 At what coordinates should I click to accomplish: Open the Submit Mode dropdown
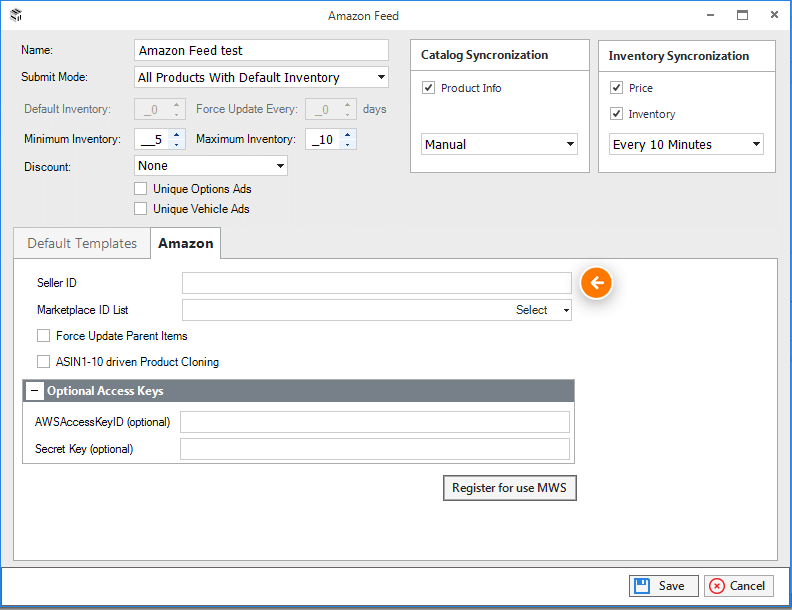[381, 77]
